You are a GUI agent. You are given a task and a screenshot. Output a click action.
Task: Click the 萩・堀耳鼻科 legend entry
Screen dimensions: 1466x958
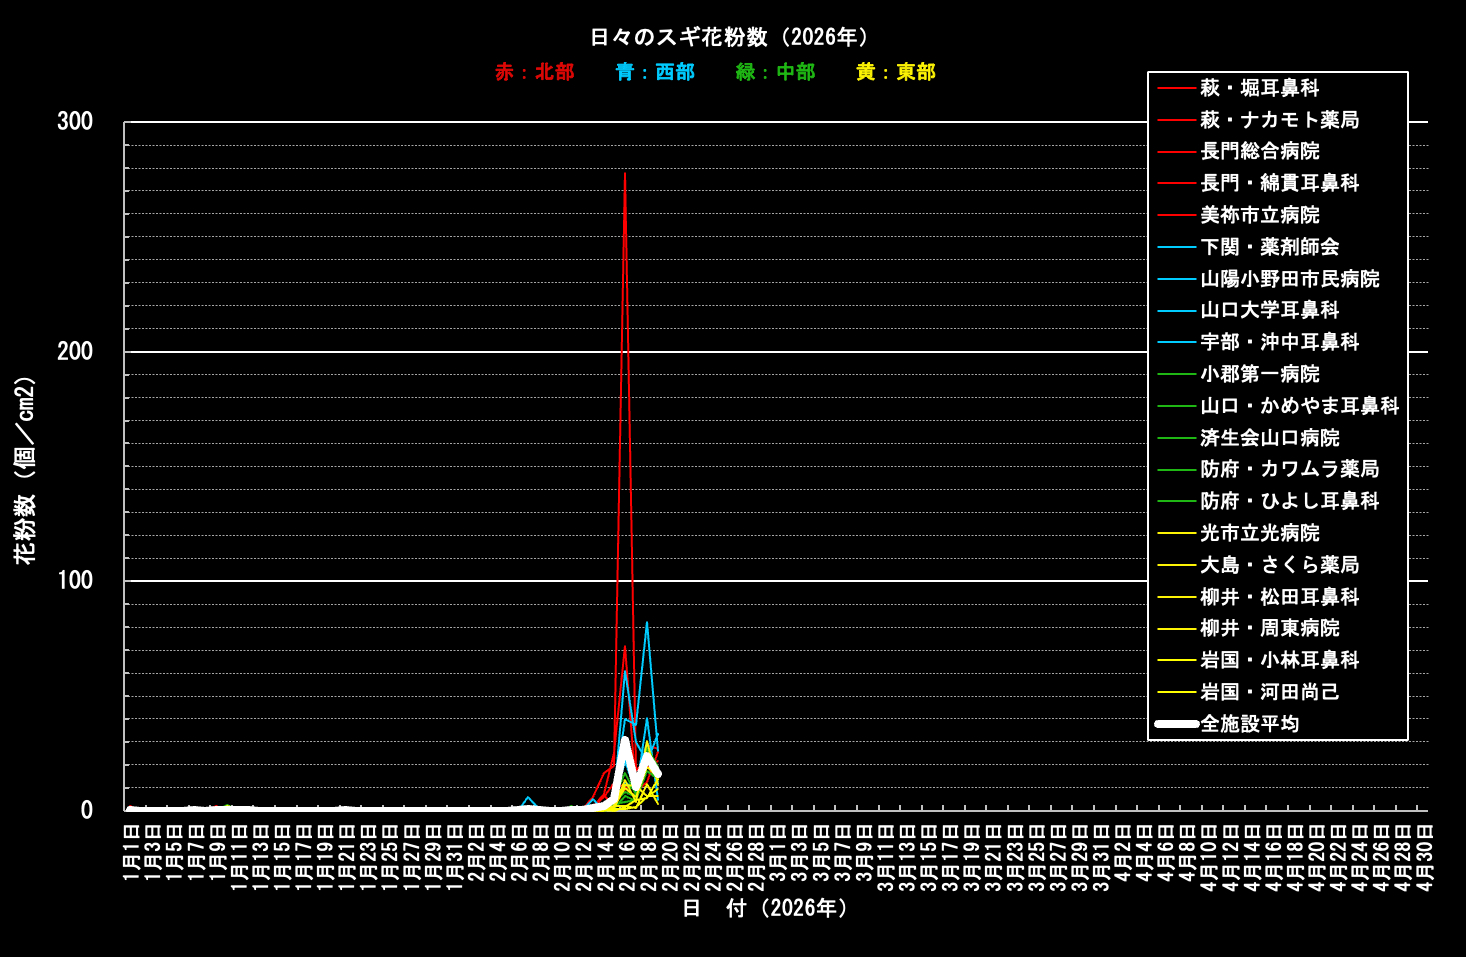1259,88
